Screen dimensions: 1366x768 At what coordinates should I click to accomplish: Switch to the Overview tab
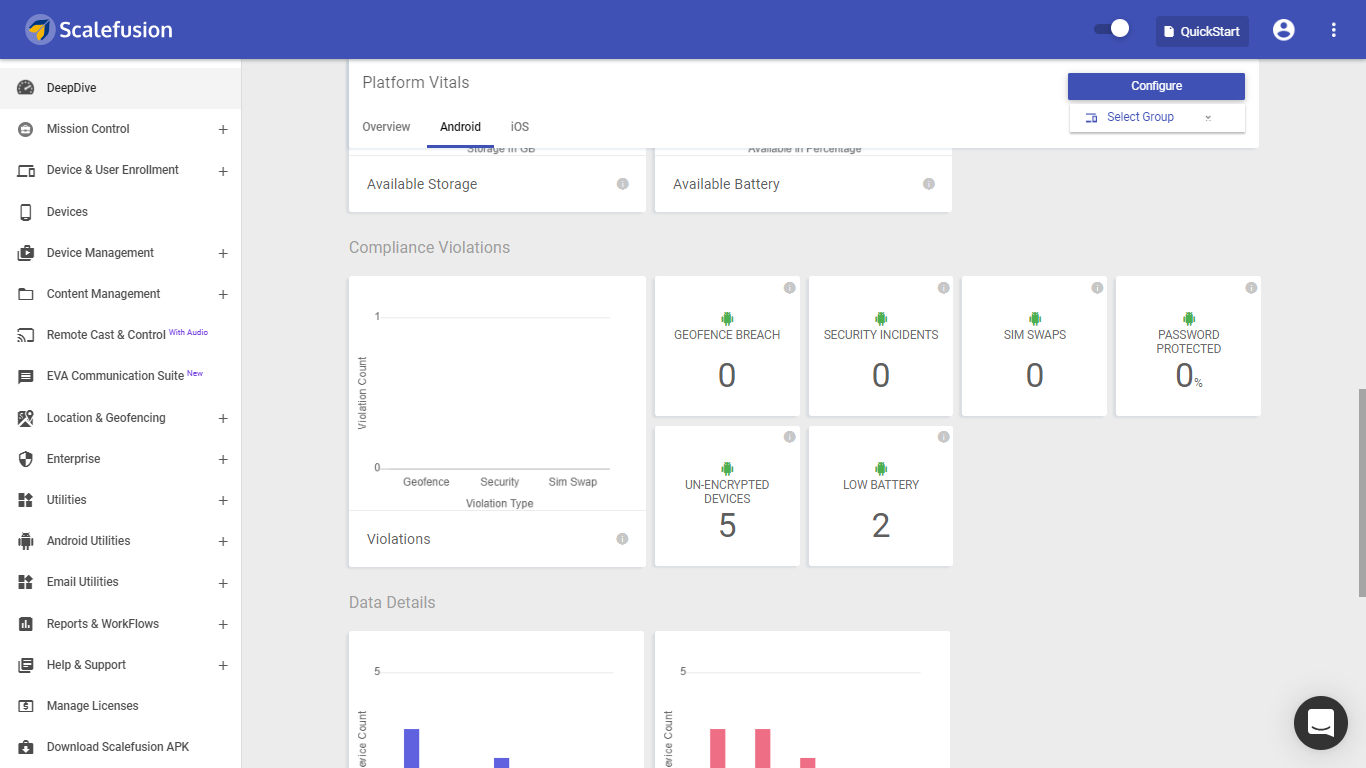tap(386, 127)
